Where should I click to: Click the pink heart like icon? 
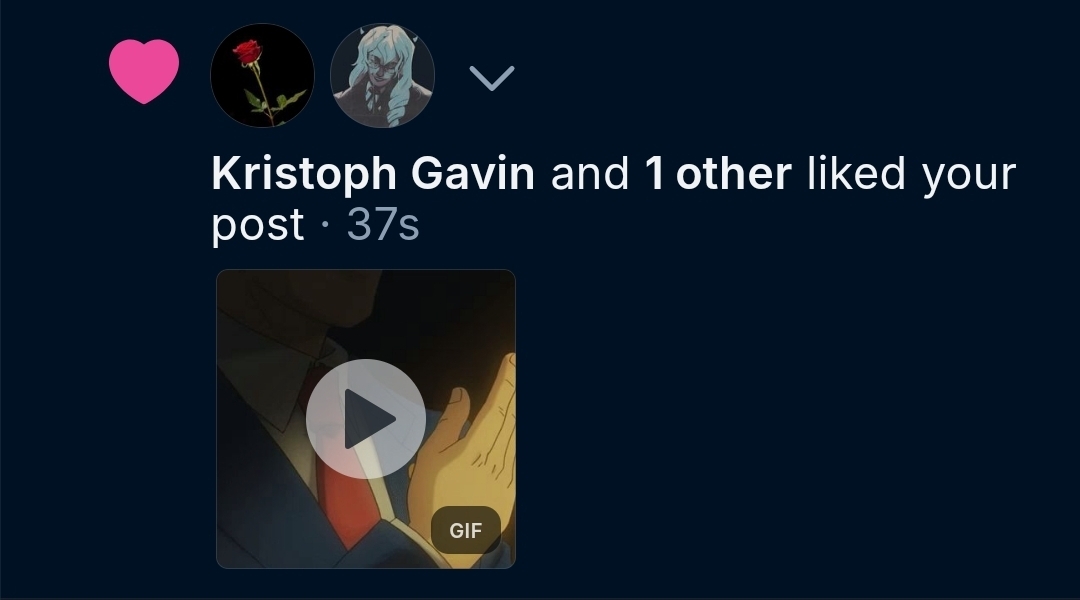click(x=144, y=71)
